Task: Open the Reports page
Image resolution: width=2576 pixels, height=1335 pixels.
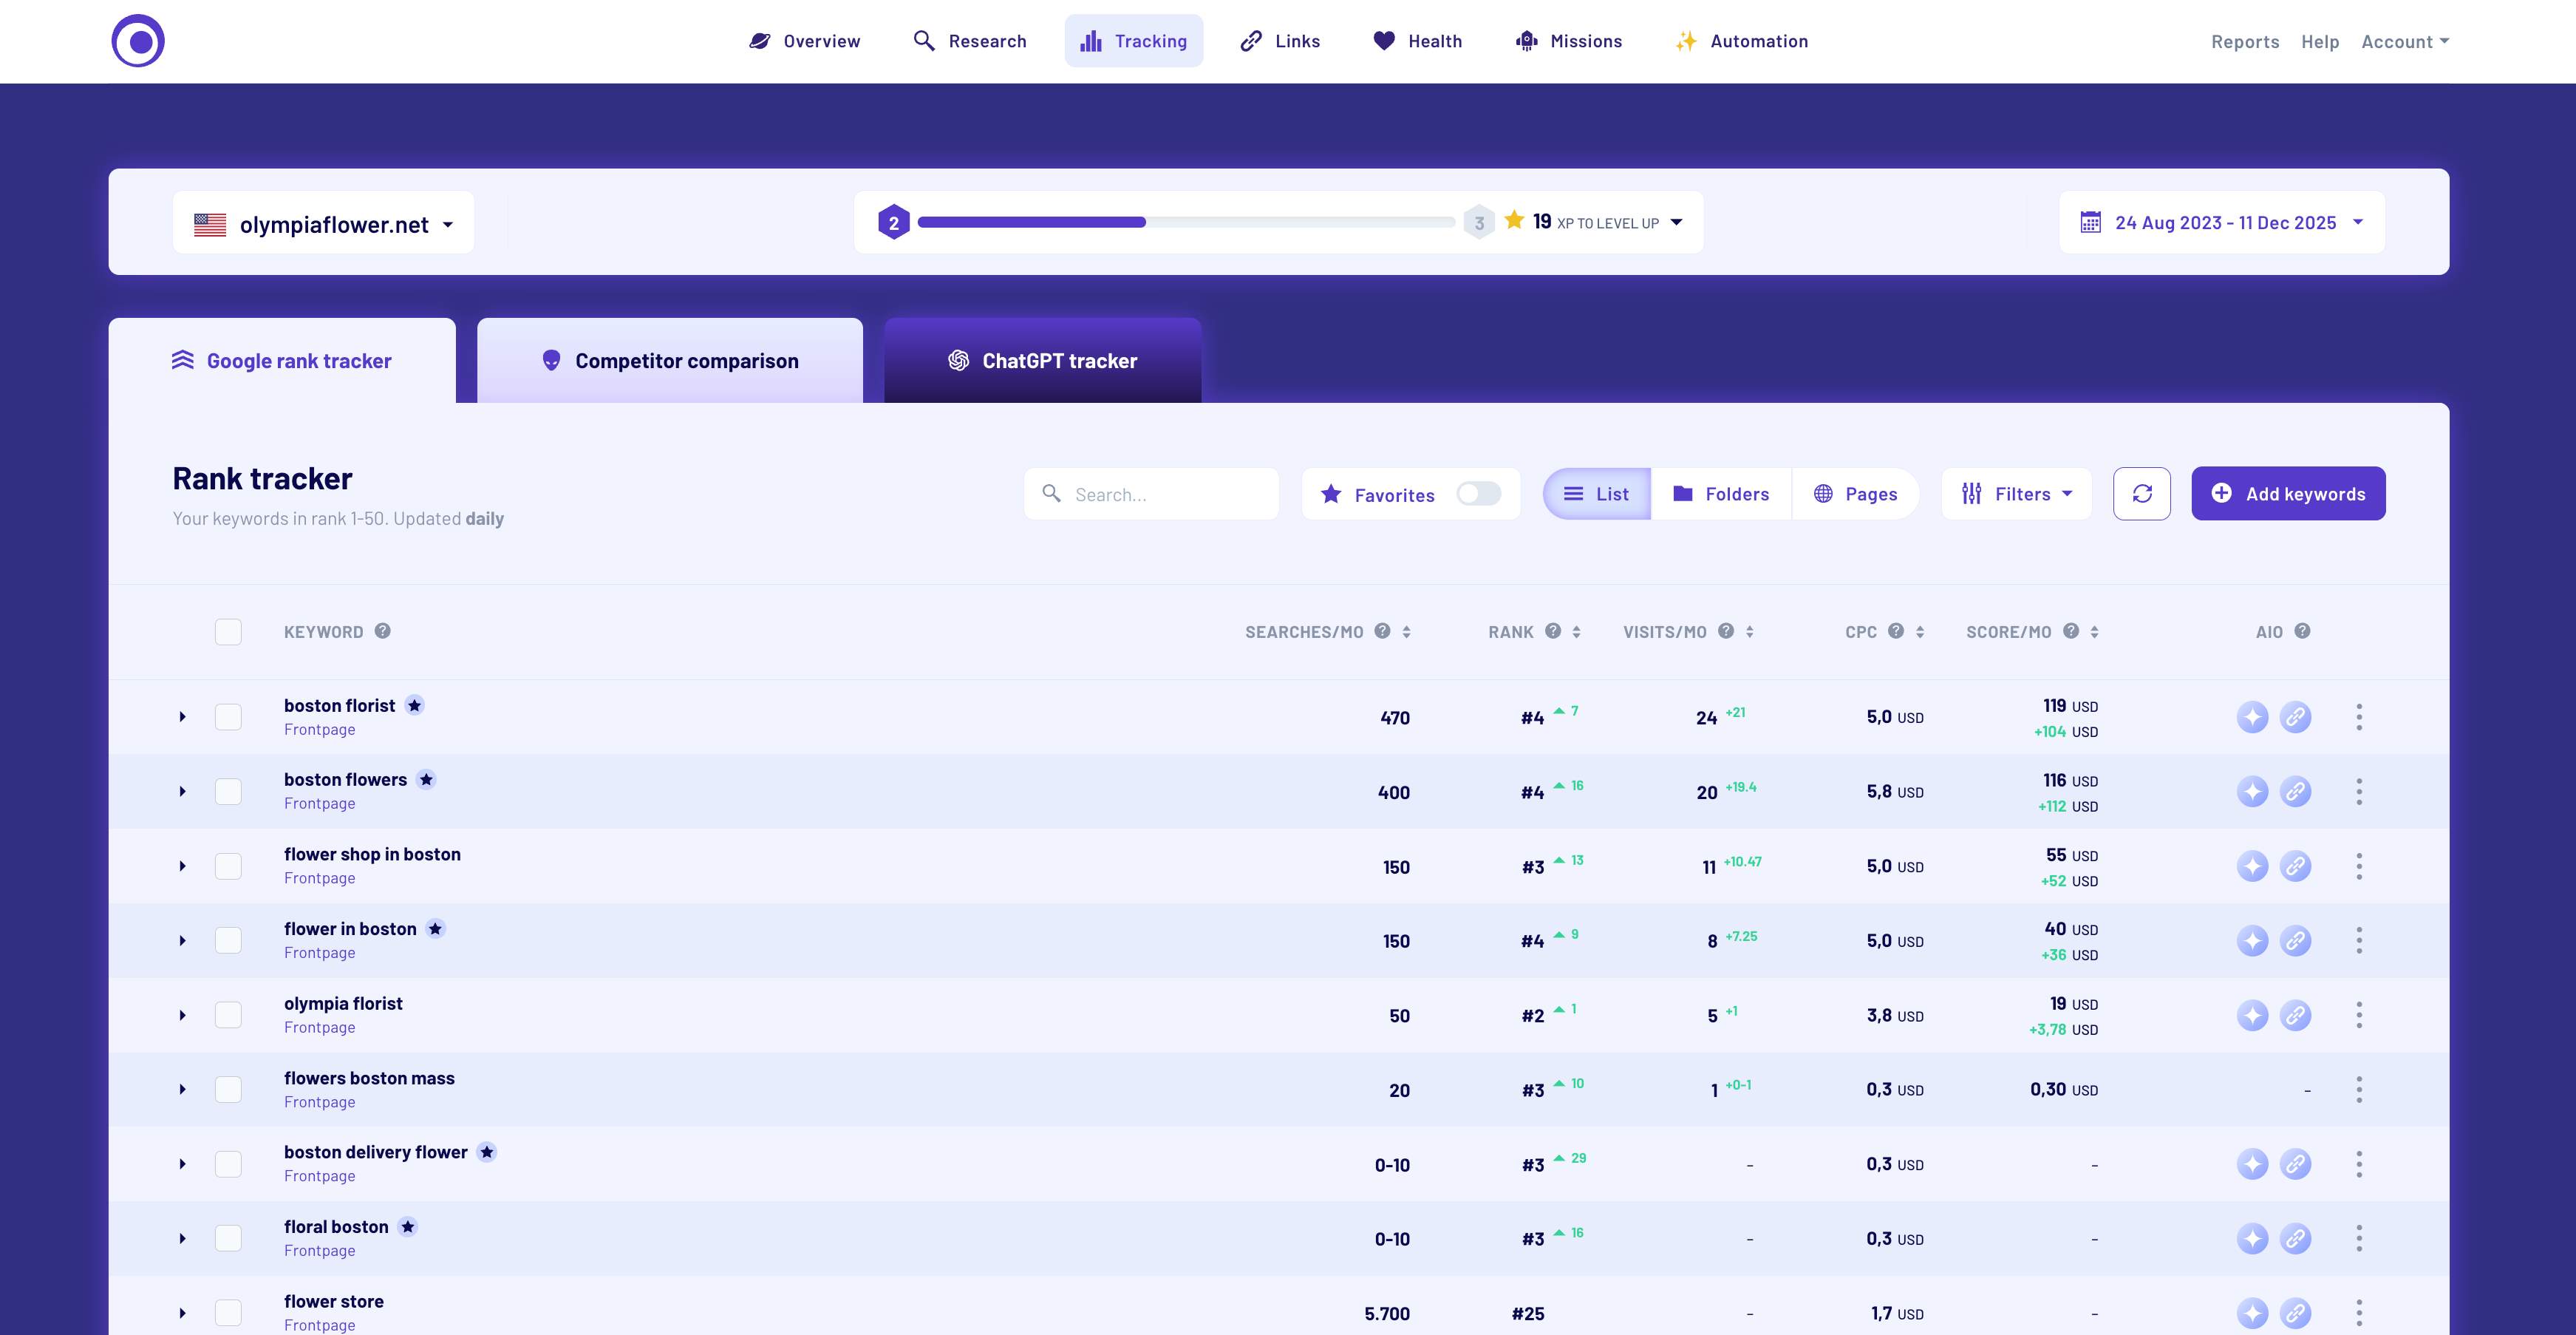Action: (2245, 41)
